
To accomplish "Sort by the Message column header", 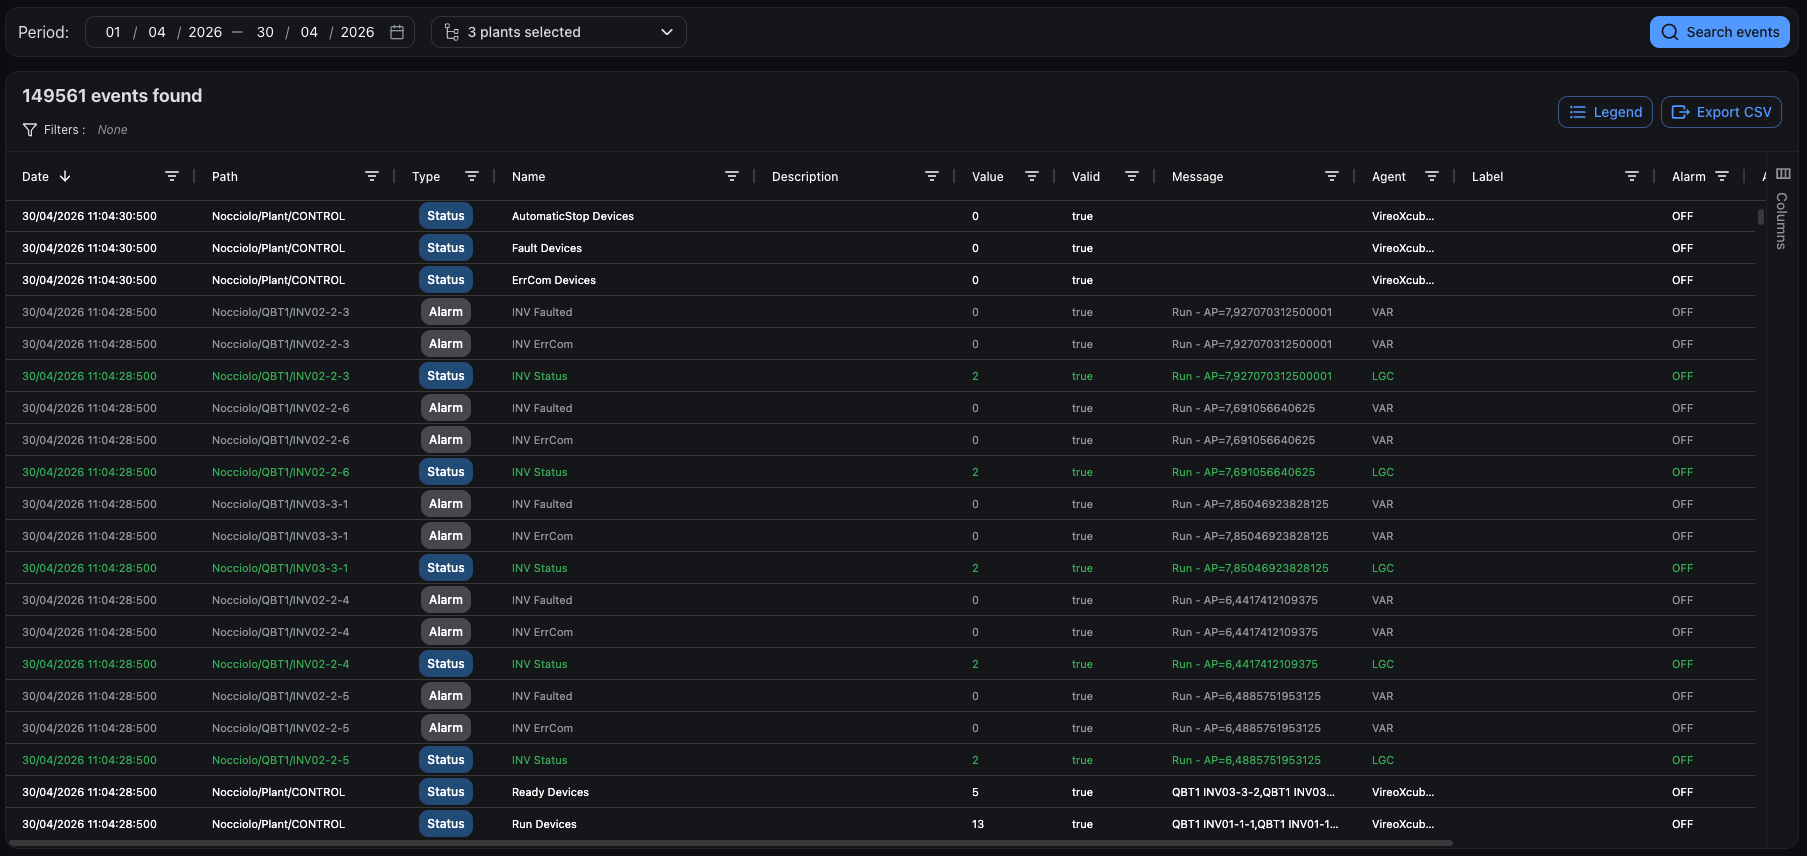I will click(1198, 176).
